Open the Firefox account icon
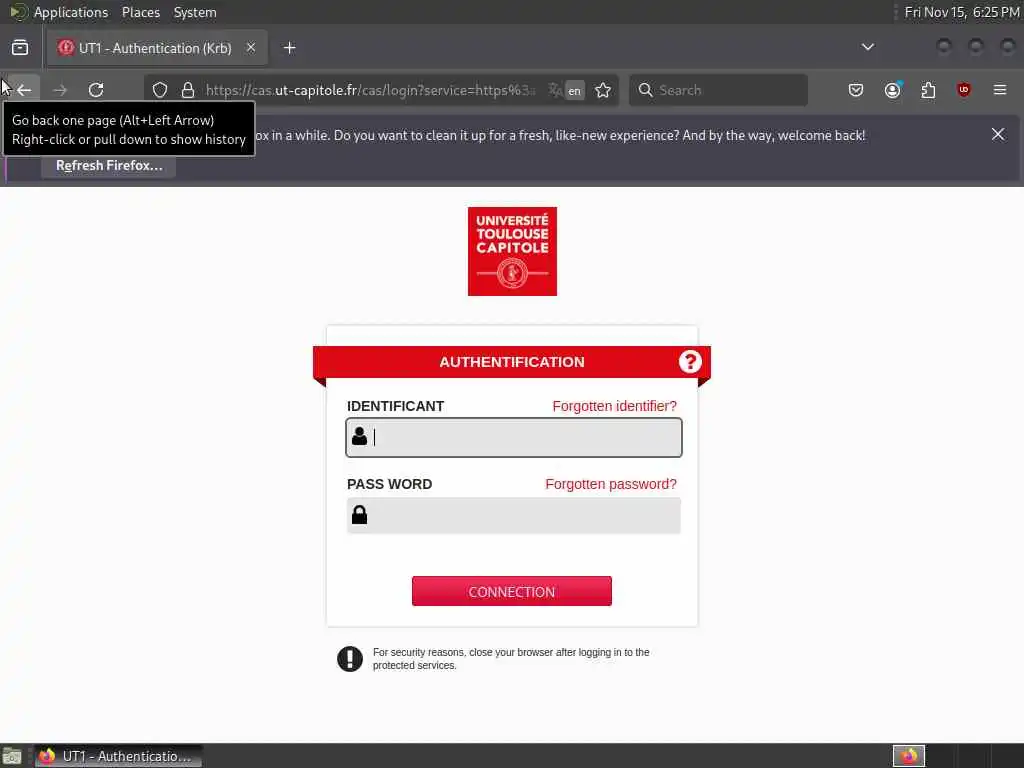The image size is (1024, 768). pyautogui.click(x=892, y=90)
